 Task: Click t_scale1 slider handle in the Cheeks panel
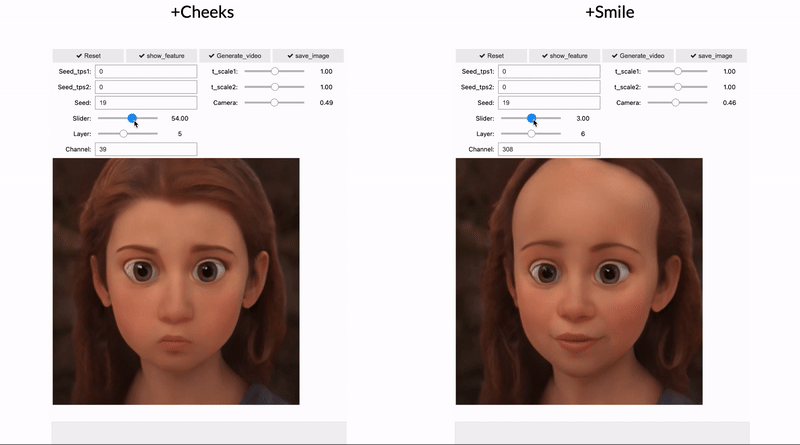click(x=274, y=71)
